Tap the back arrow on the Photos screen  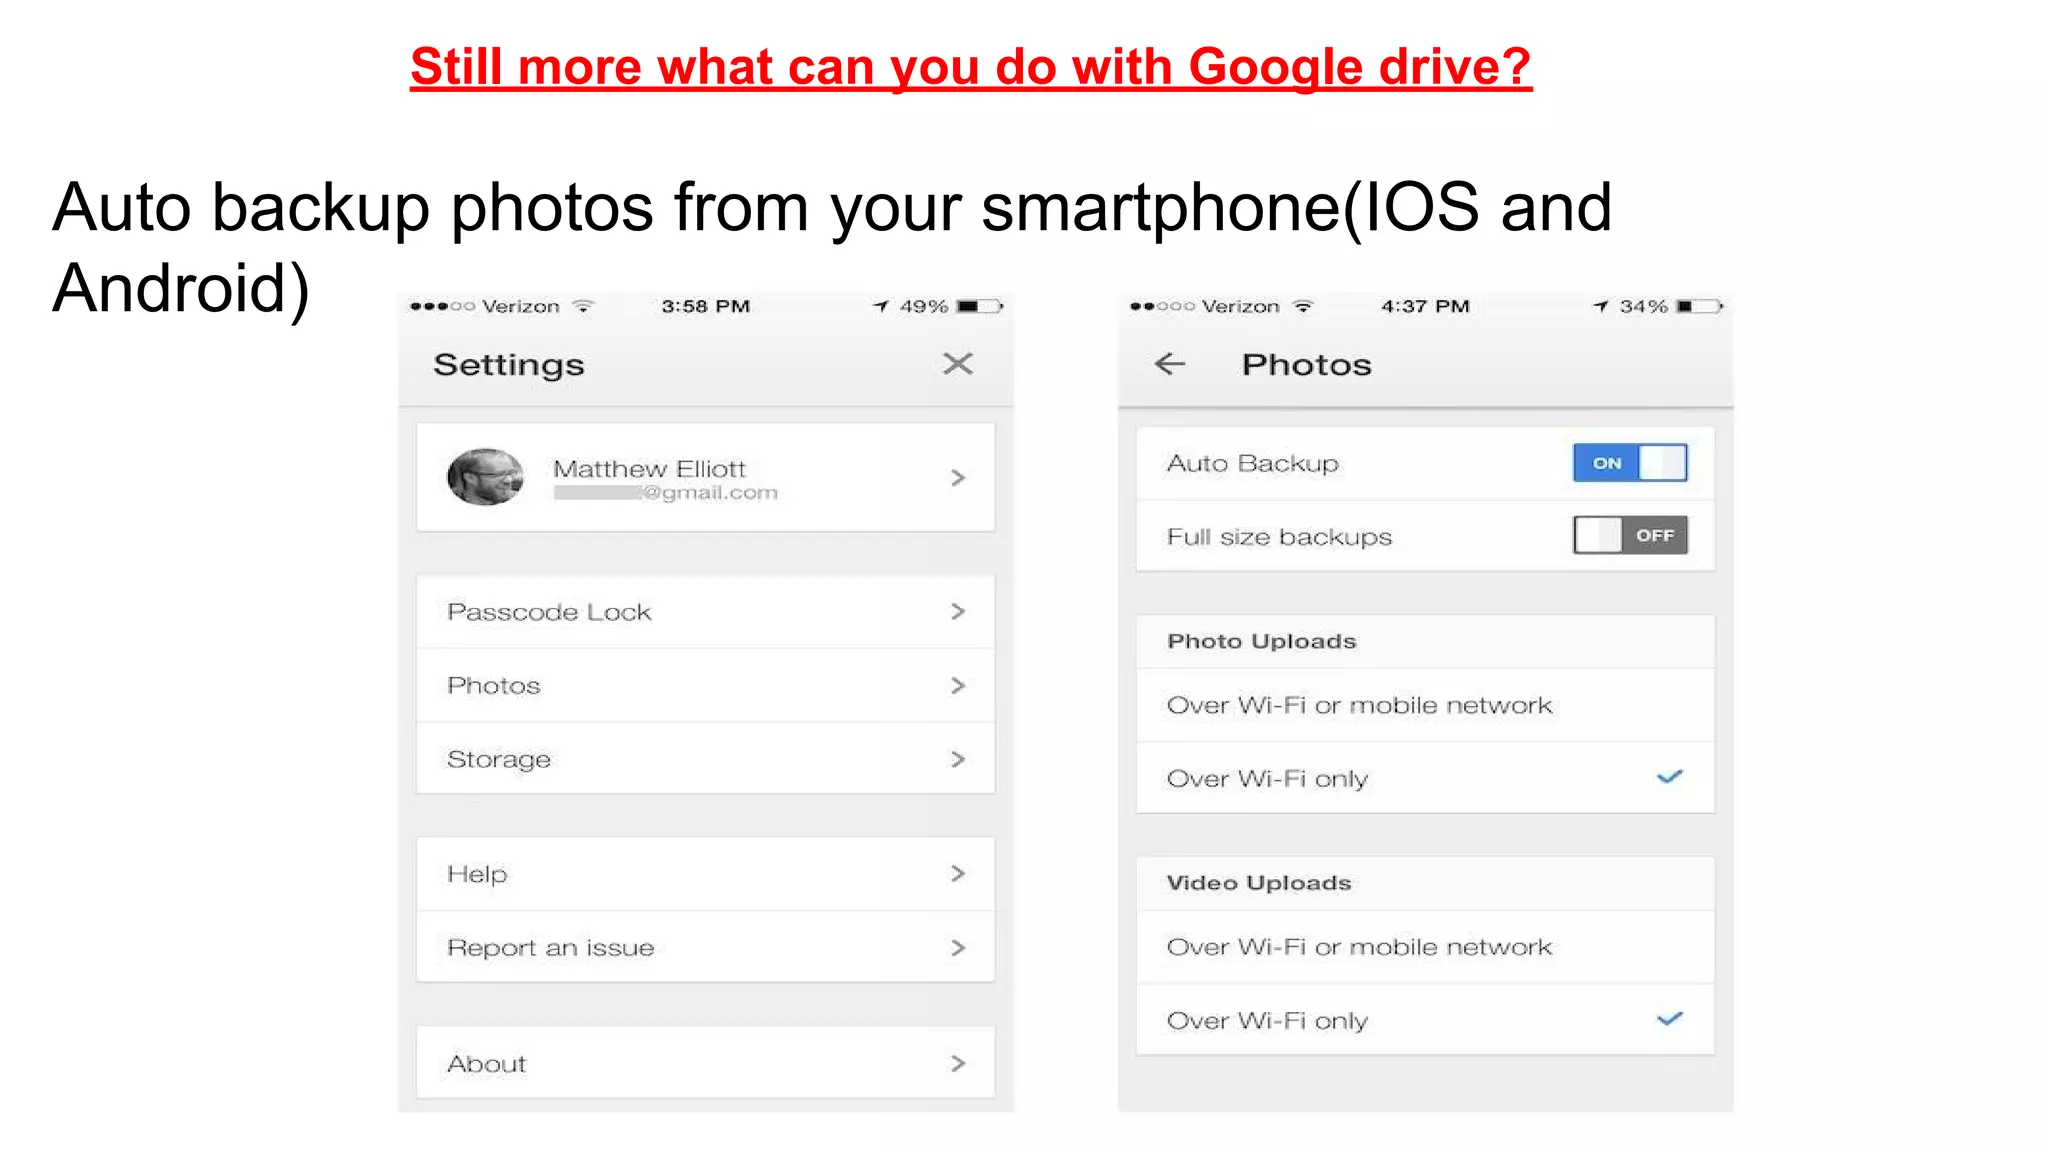(1169, 364)
